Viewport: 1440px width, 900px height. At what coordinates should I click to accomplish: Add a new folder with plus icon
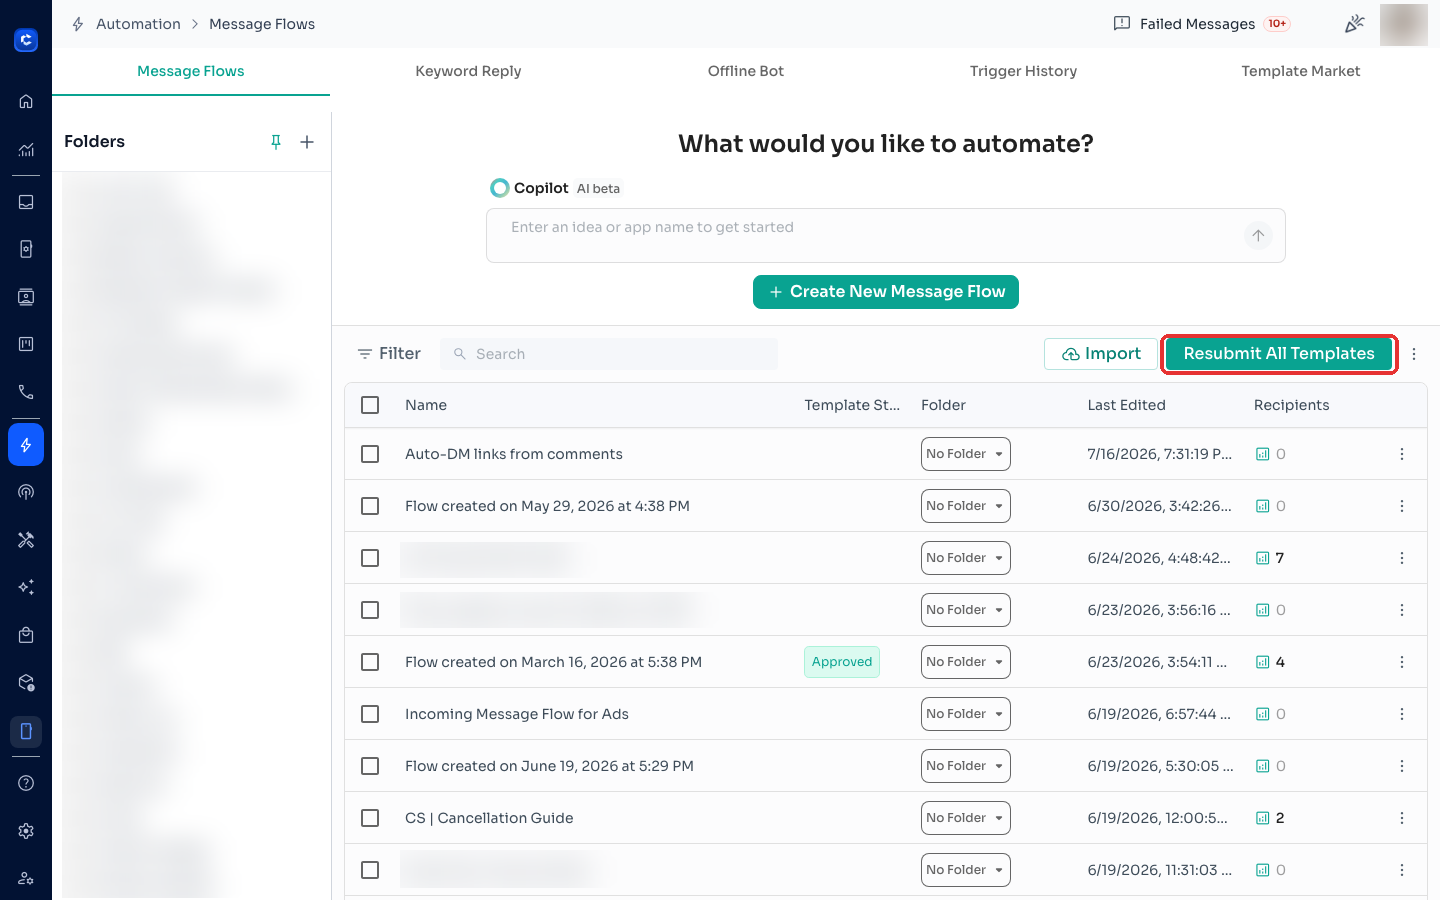coord(307,142)
